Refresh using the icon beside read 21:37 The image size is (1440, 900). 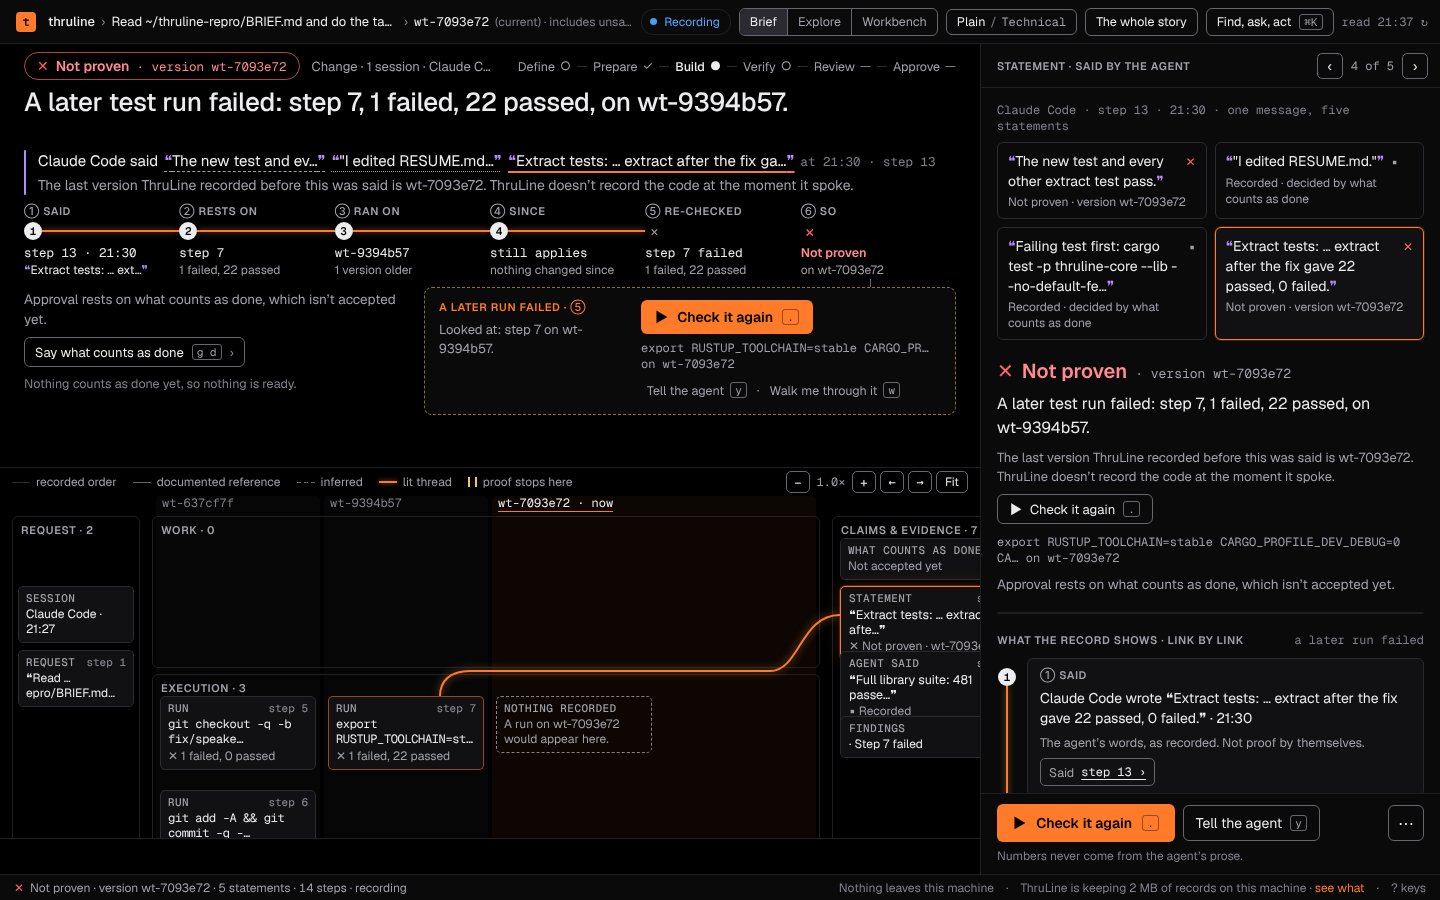1424,22
